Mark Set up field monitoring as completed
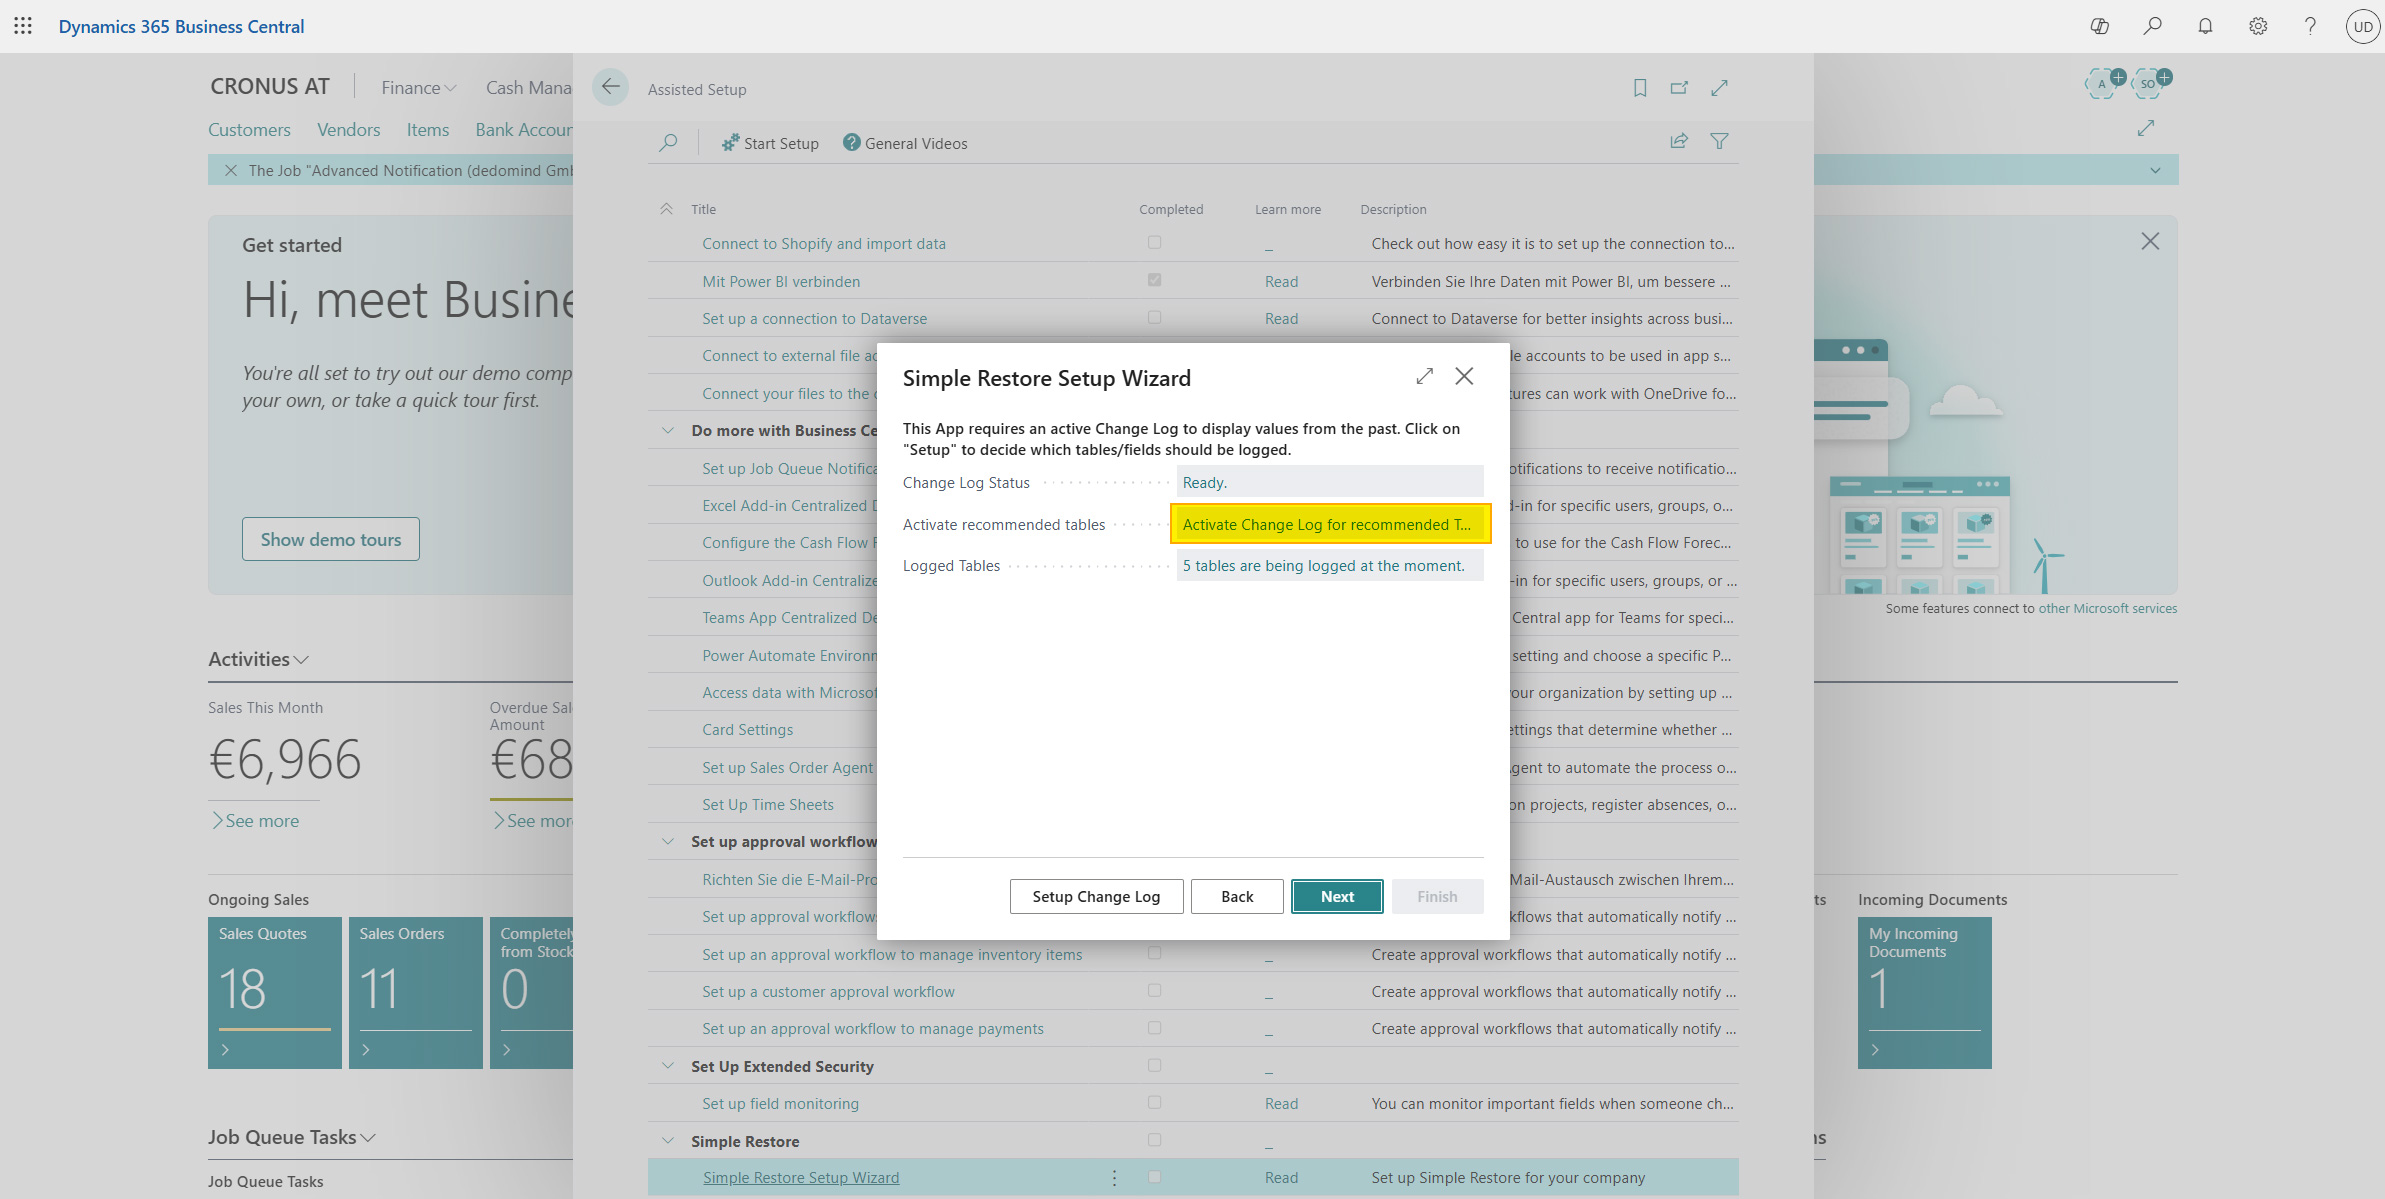The height and width of the screenshot is (1199, 2385). [x=1155, y=1103]
